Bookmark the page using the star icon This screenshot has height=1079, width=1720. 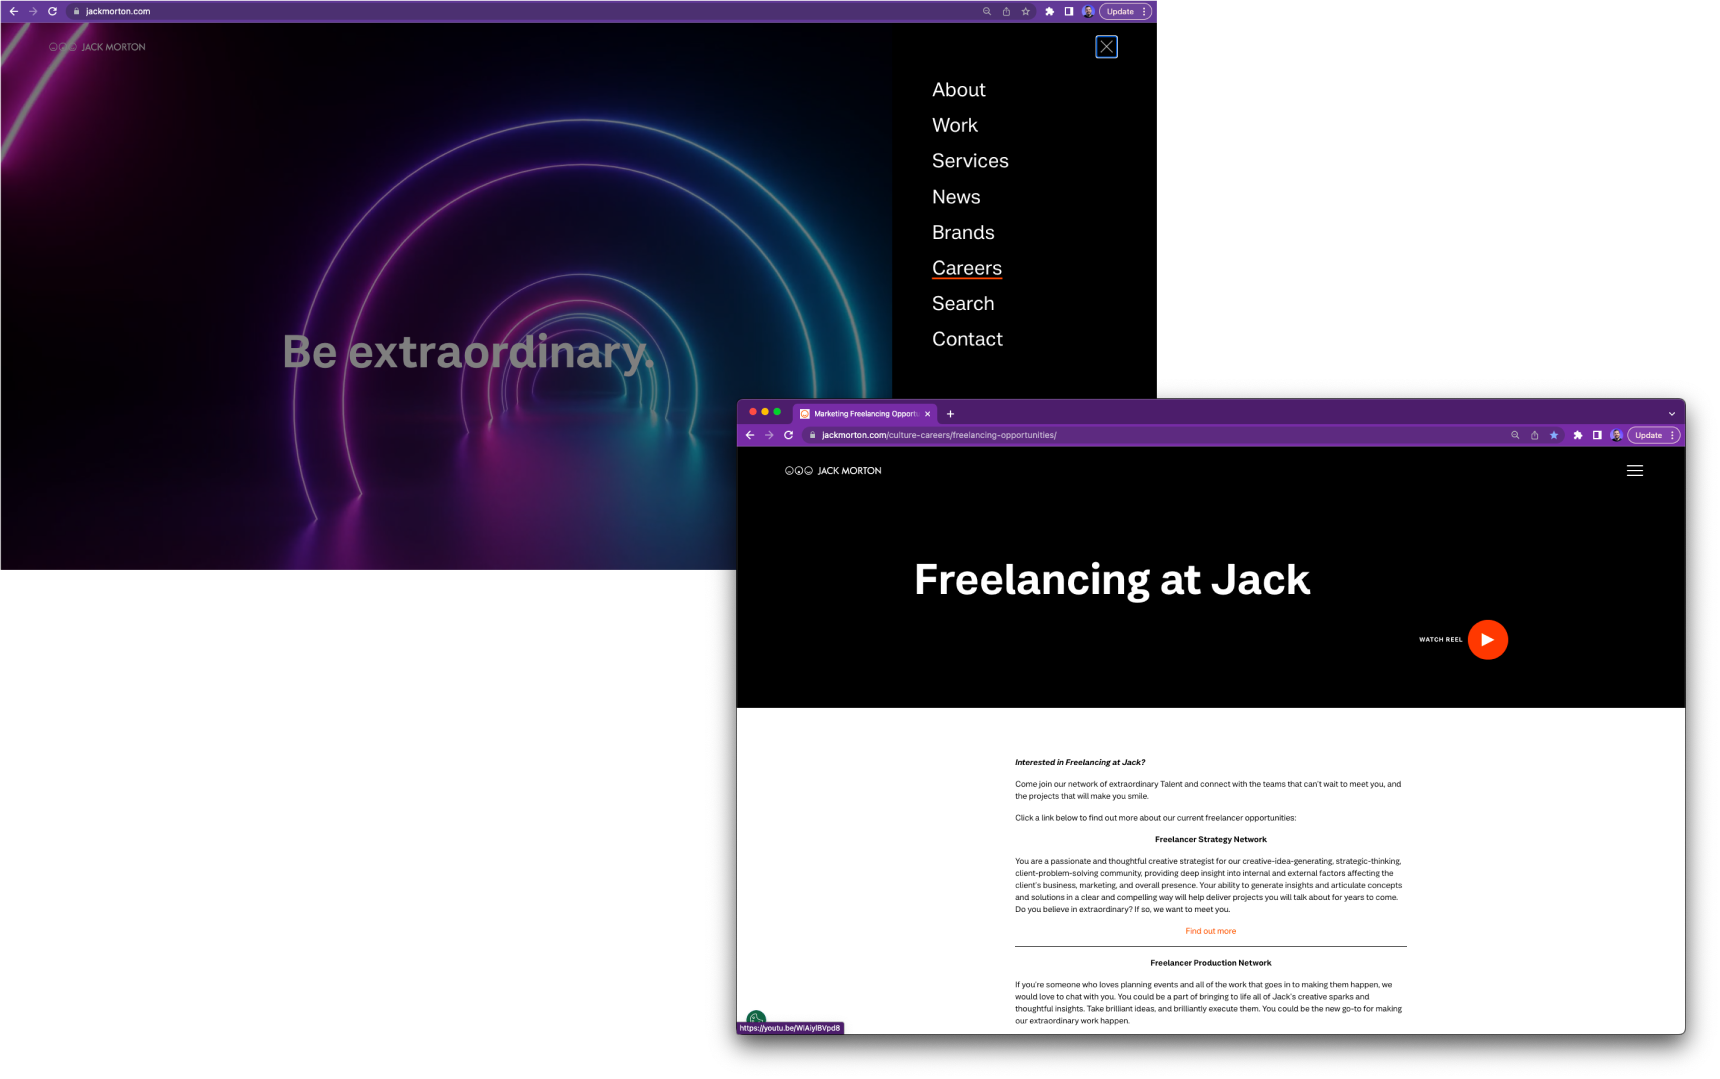coord(1553,435)
